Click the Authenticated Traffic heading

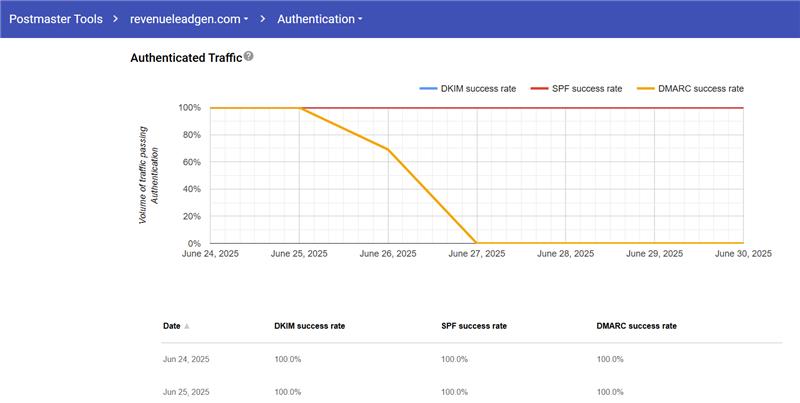(186, 58)
